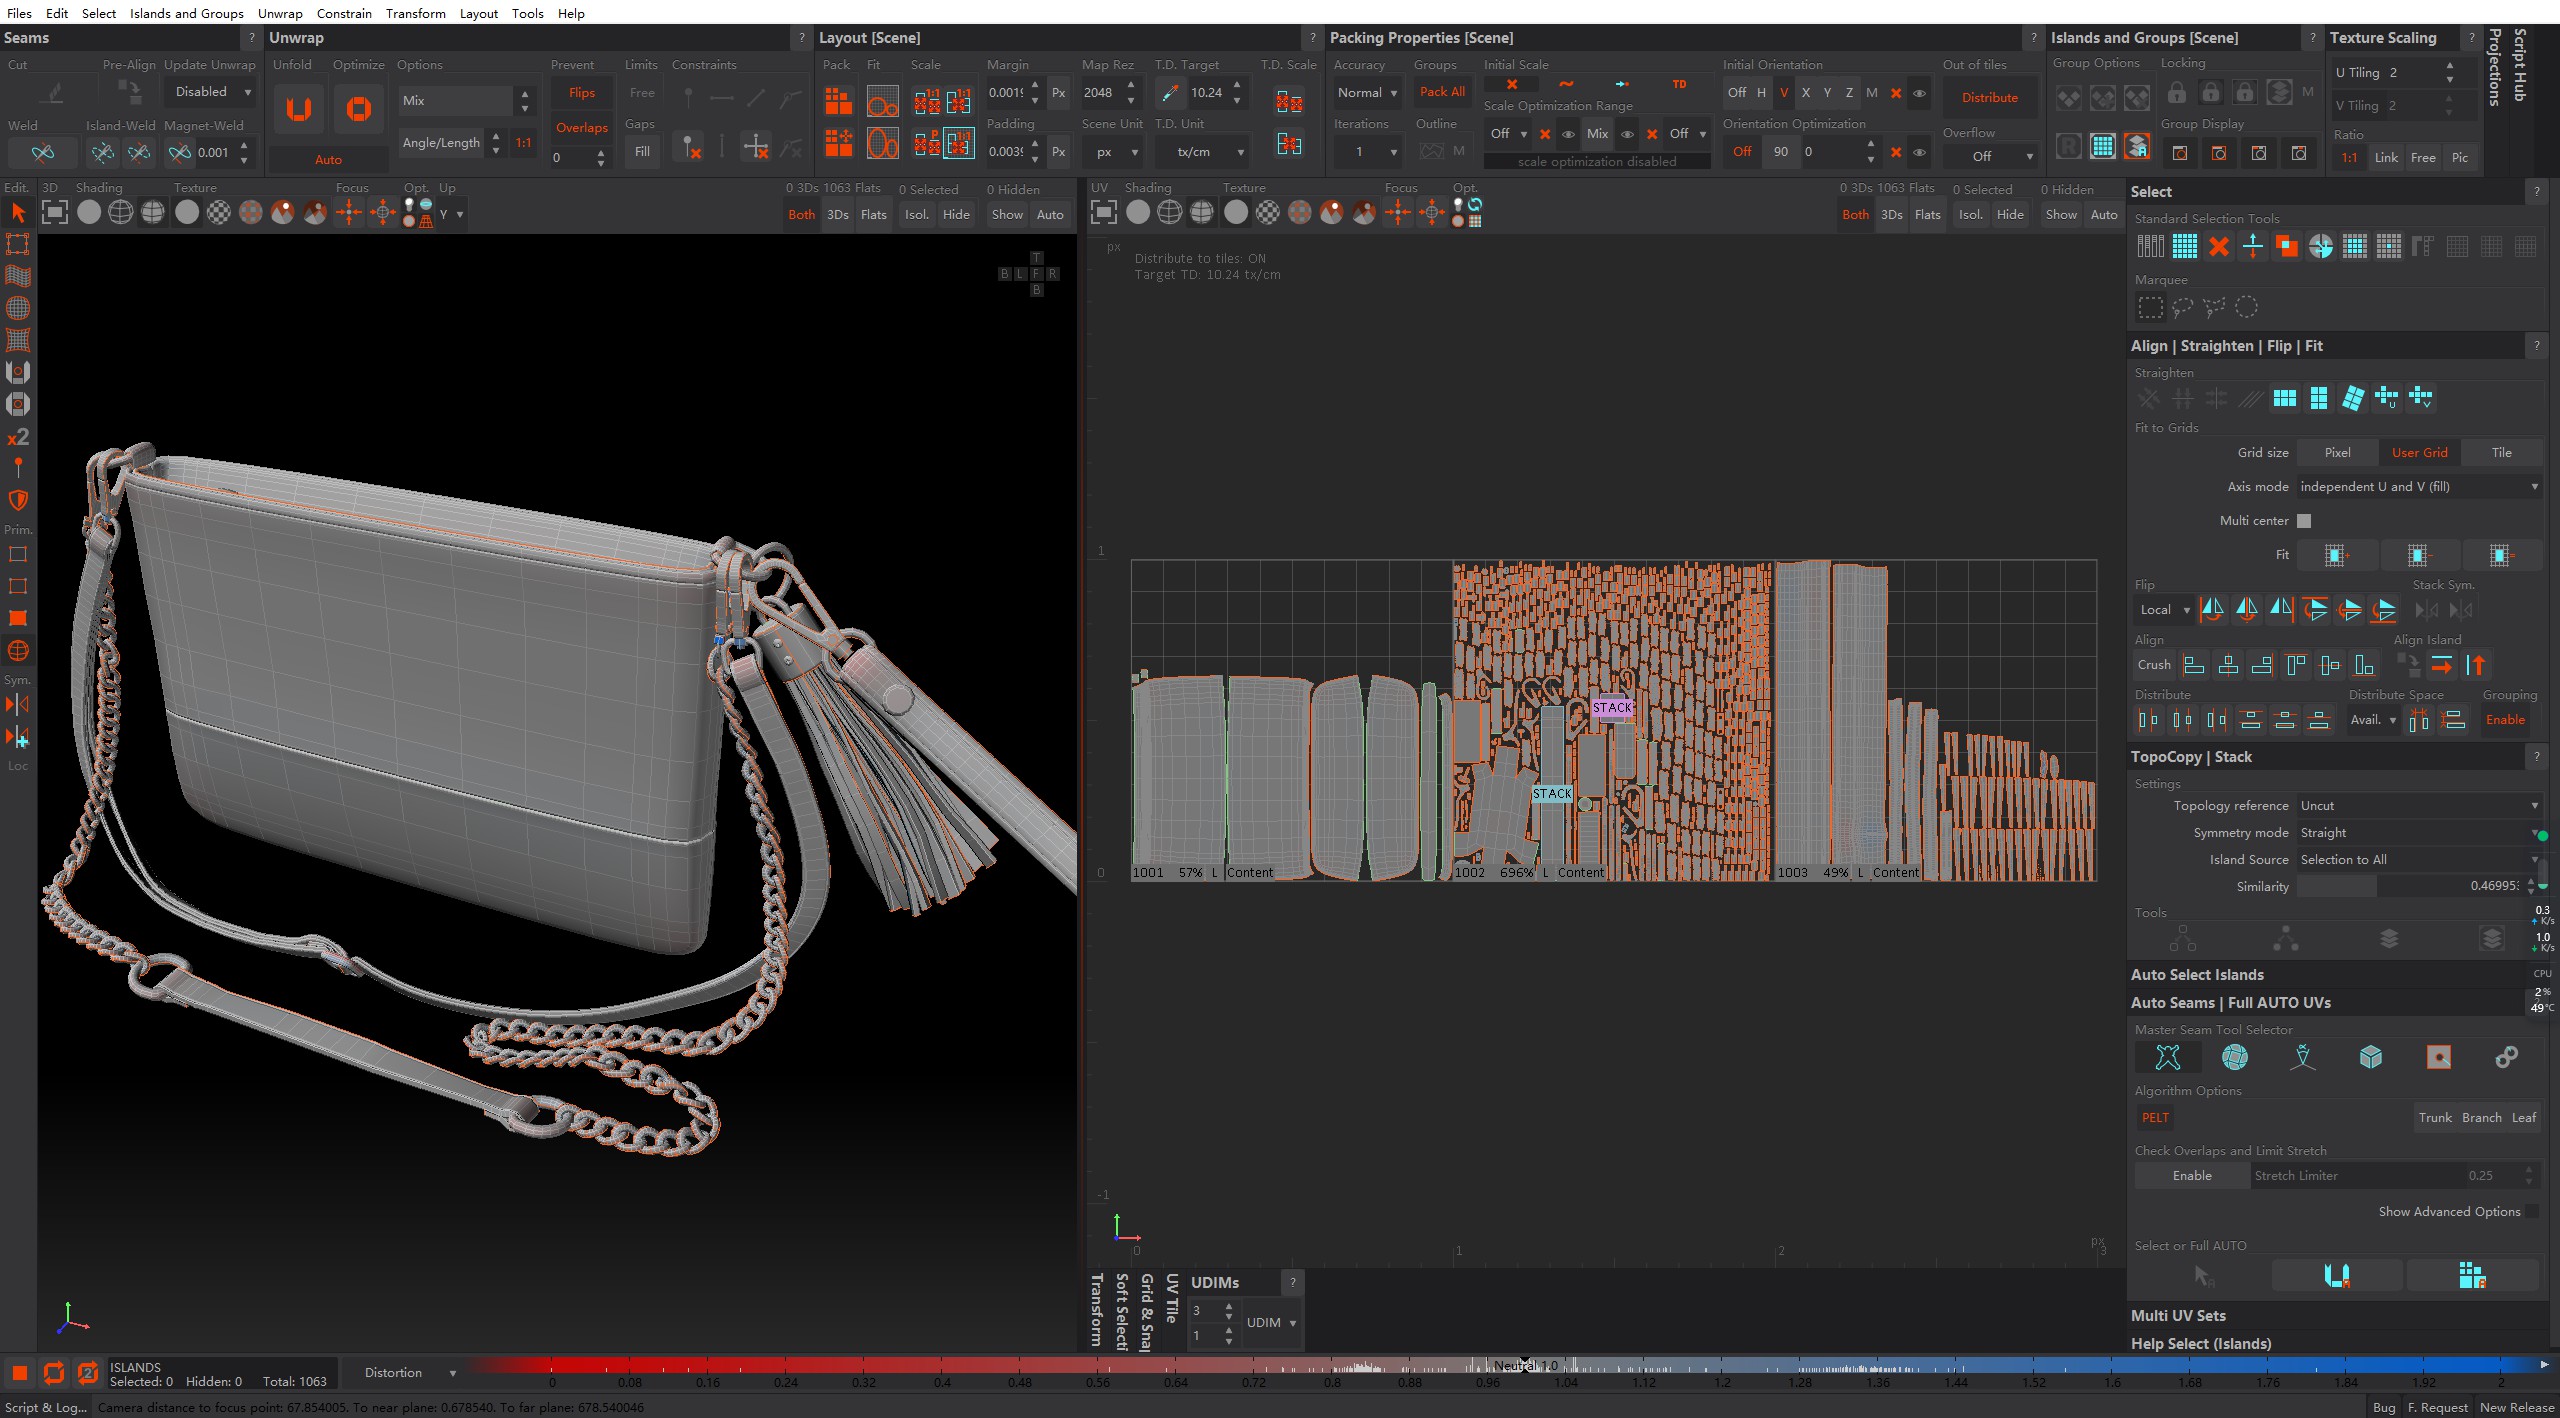Select User Grid as grid size
The height and width of the screenshot is (1418, 2560).
[x=2419, y=453]
